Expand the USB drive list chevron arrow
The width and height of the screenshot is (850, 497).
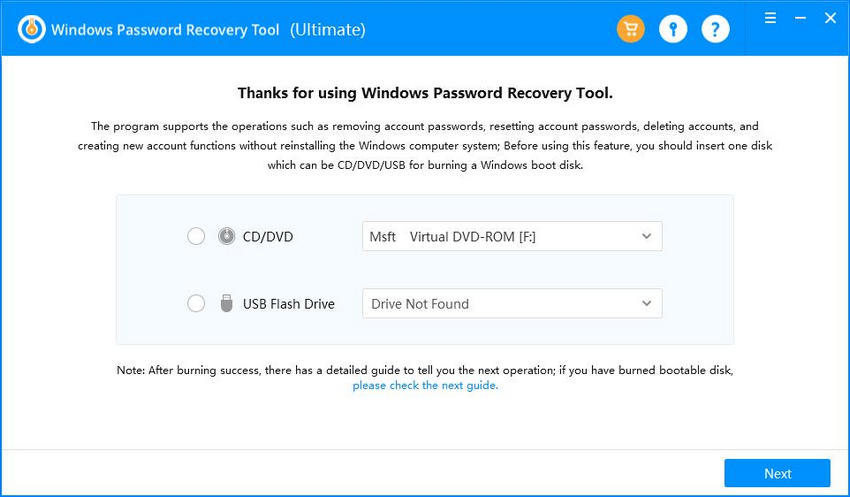[646, 304]
